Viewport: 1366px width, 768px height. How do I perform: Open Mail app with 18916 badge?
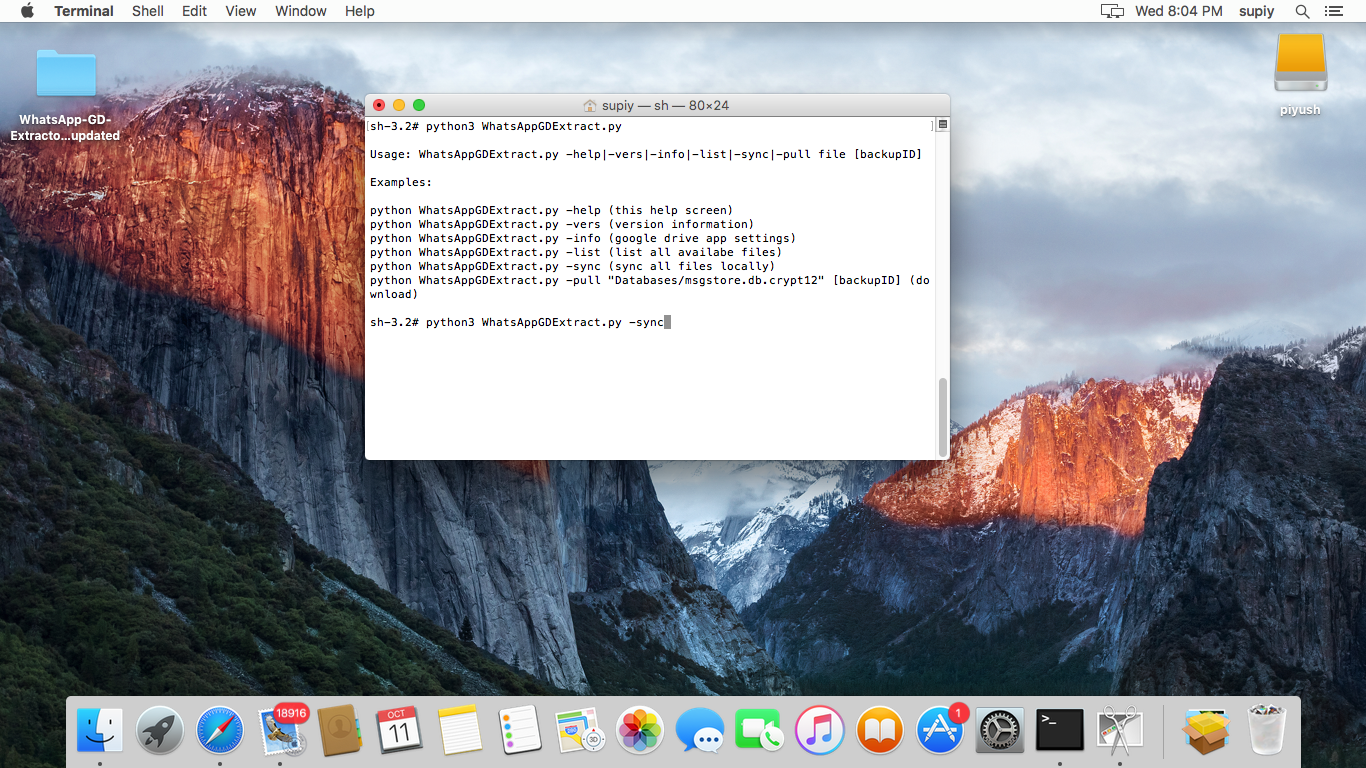point(281,730)
